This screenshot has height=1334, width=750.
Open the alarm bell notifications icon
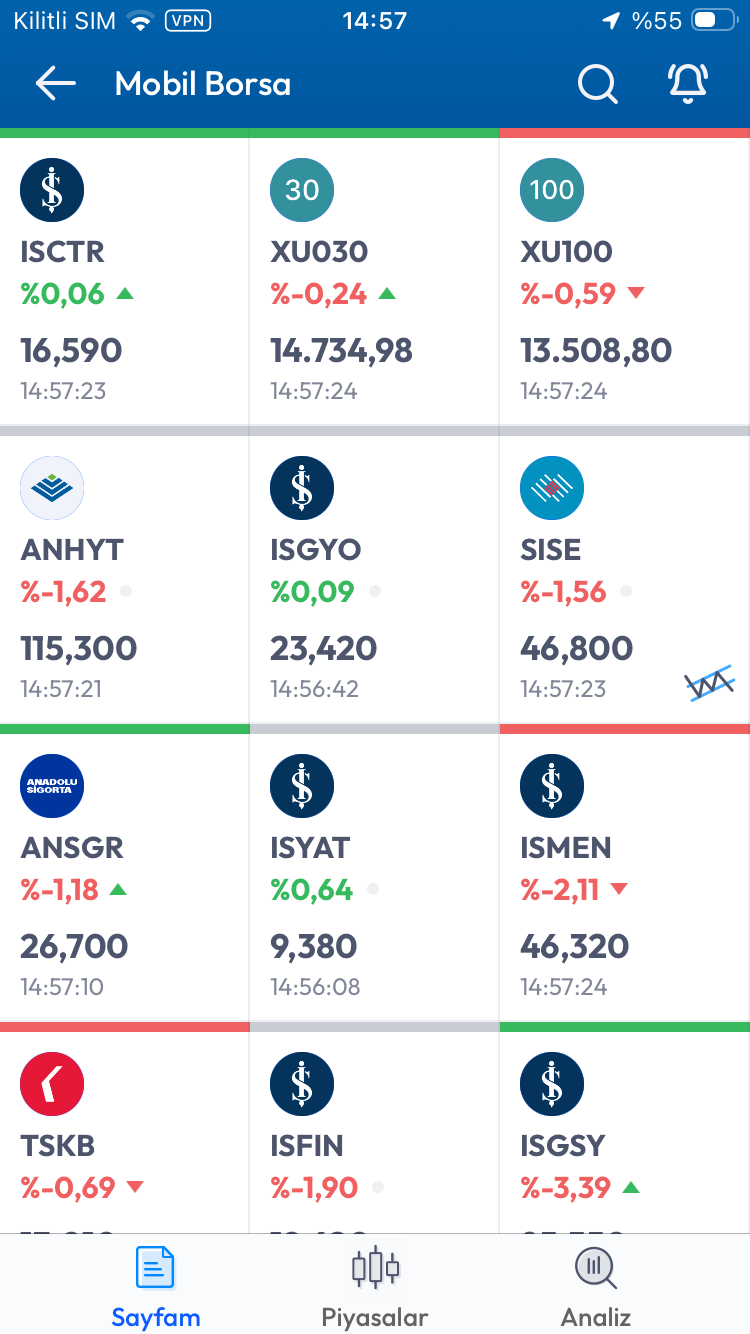688,84
